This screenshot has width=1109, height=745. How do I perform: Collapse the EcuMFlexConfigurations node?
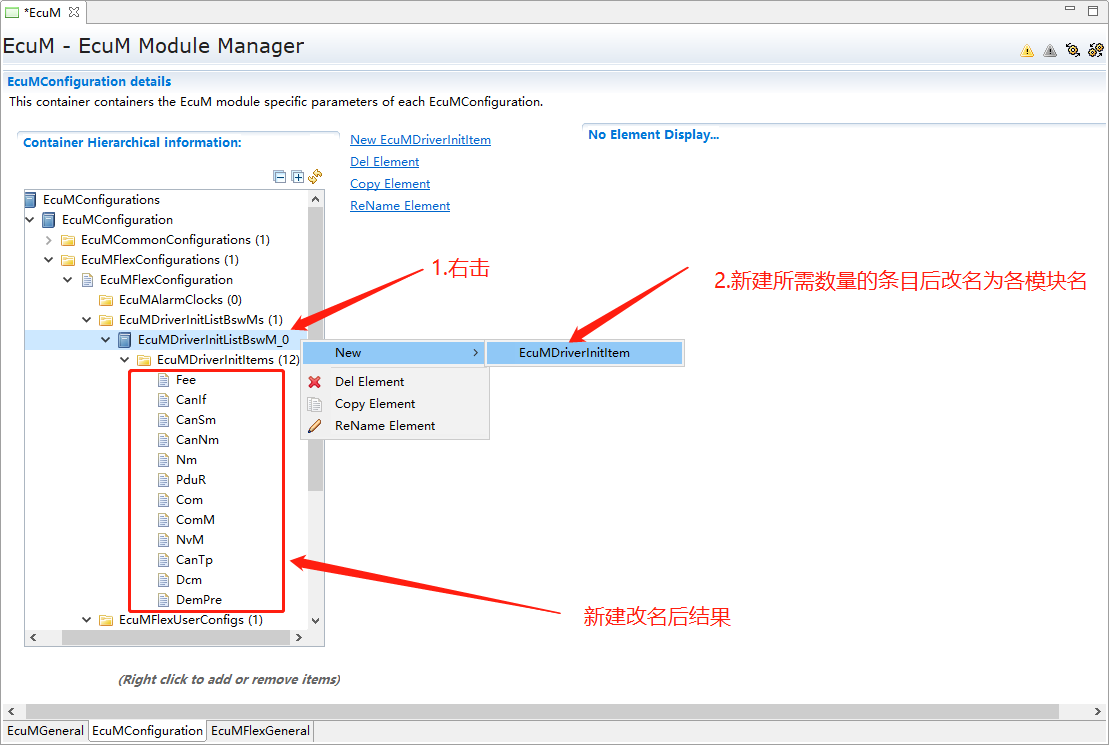click(x=49, y=260)
